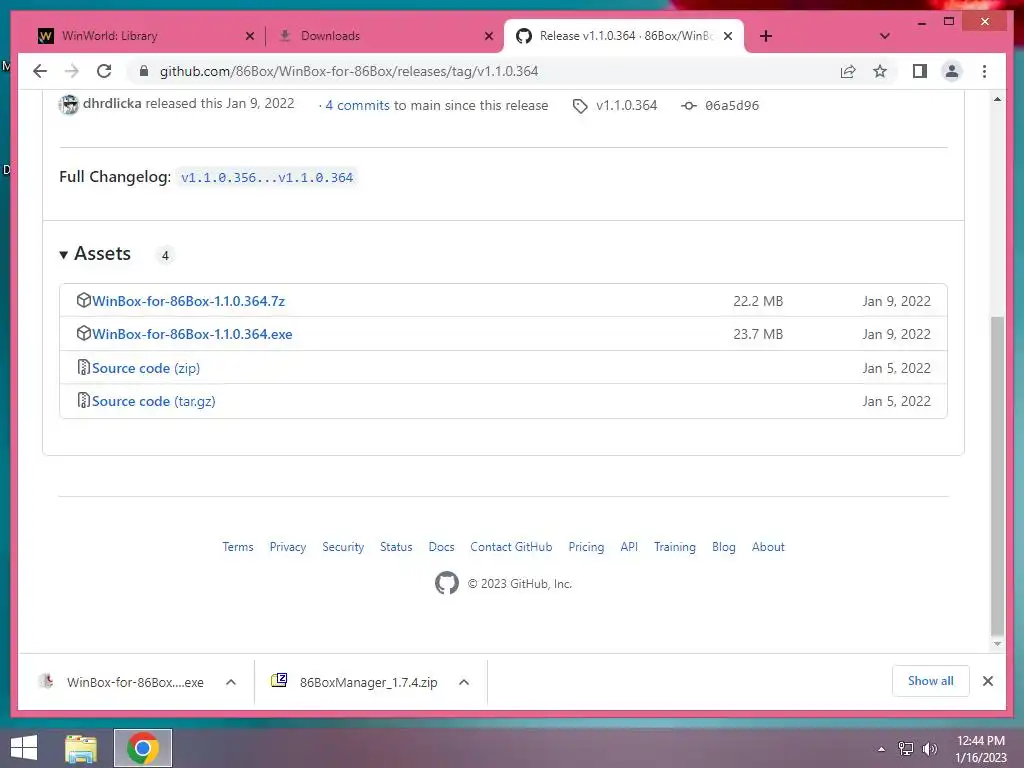Download Source code (zip)
The width and height of the screenshot is (1024, 768).
click(146, 368)
